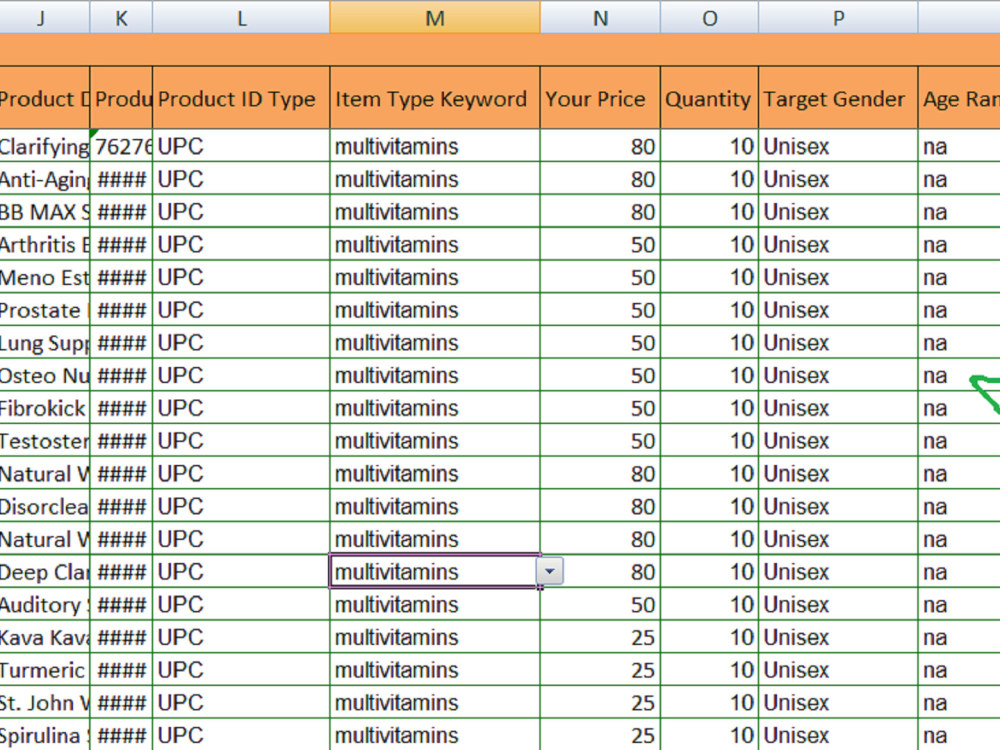Click quantity 10 in the Testoster row
This screenshot has height=750, width=1000.
pos(710,441)
